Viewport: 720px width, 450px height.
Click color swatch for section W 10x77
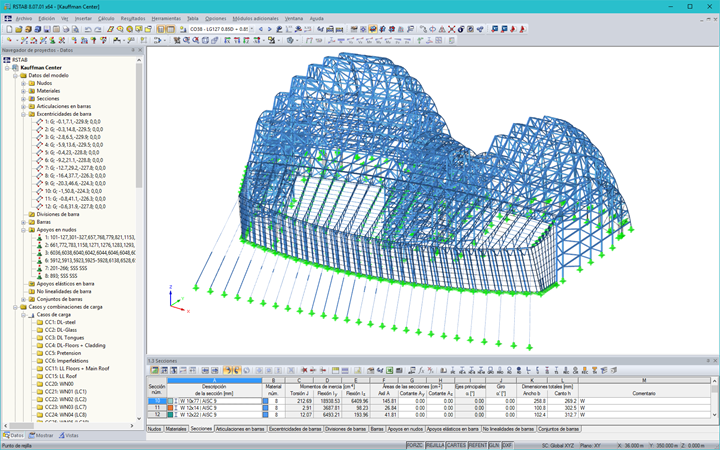(170, 401)
